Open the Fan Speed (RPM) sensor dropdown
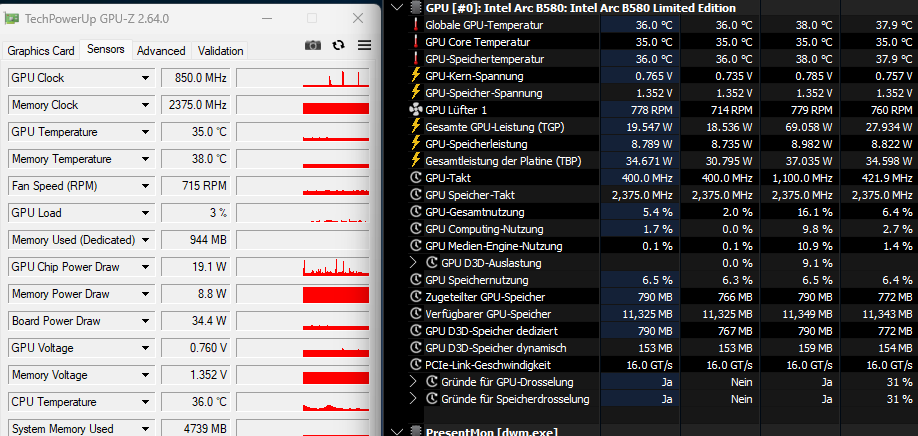The height and width of the screenshot is (436, 918). (x=145, y=186)
